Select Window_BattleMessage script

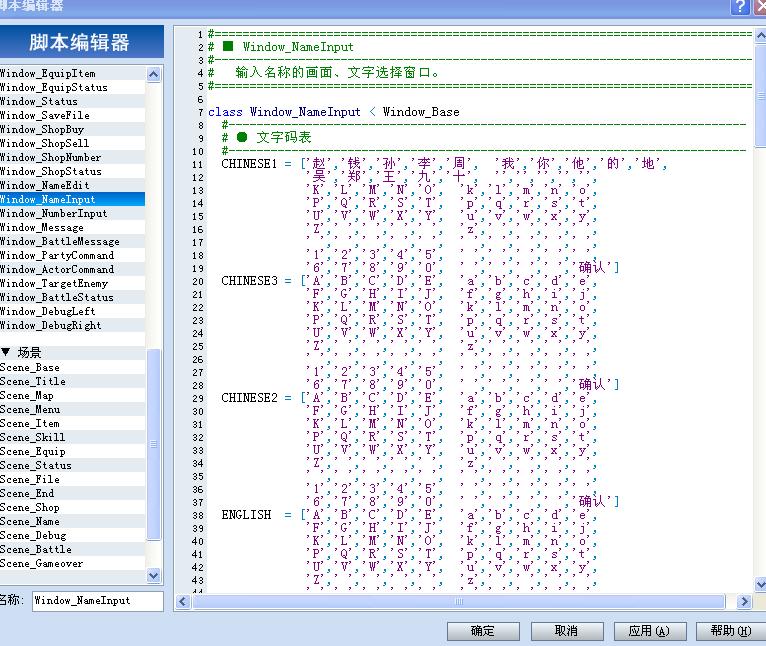click(72, 241)
